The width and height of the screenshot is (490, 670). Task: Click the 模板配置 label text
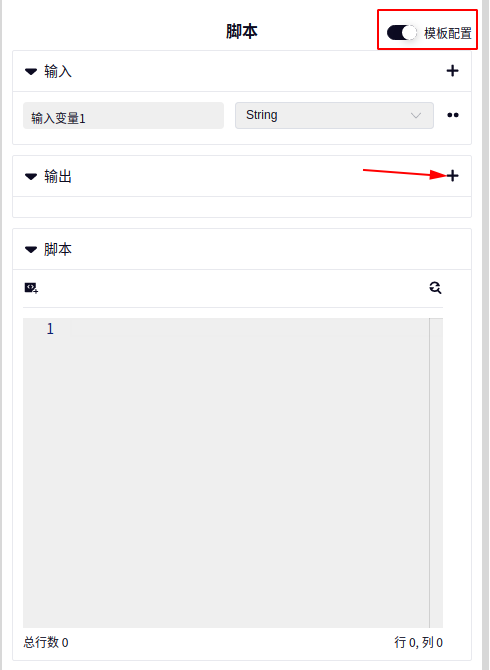(448, 33)
